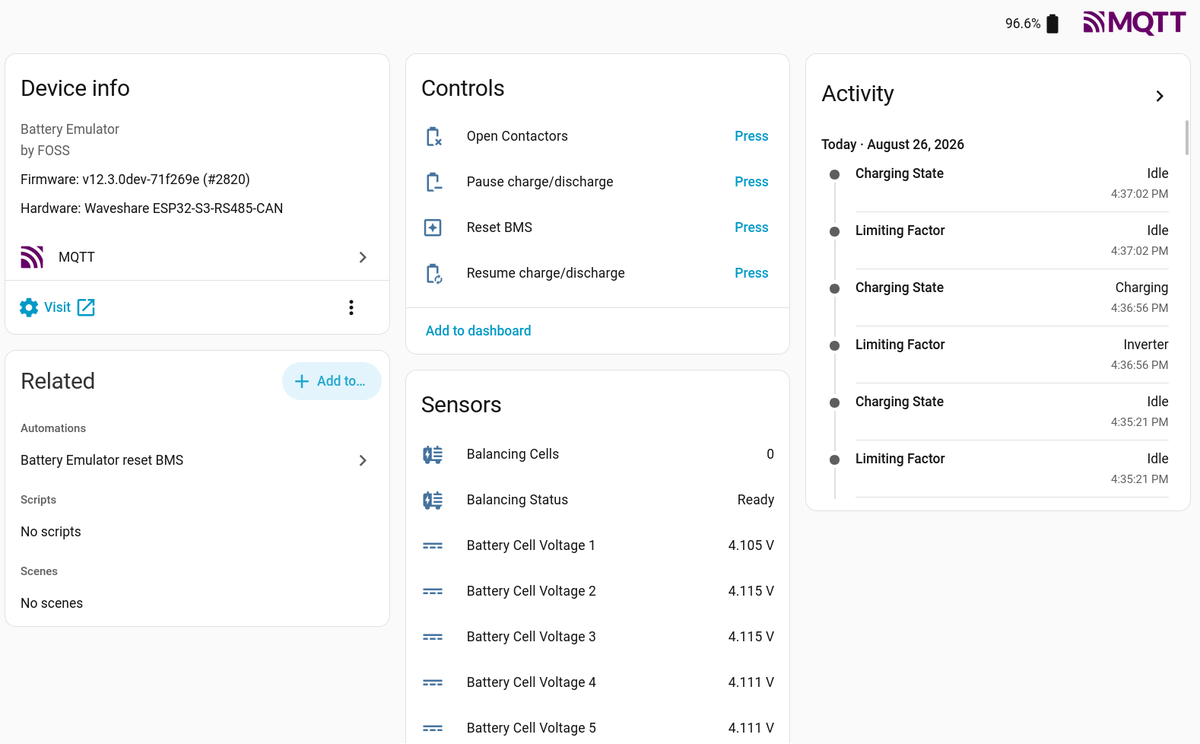This screenshot has width=1200, height=744.
Task: Click the Open Contactors battery icon
Action: (433, 137)
